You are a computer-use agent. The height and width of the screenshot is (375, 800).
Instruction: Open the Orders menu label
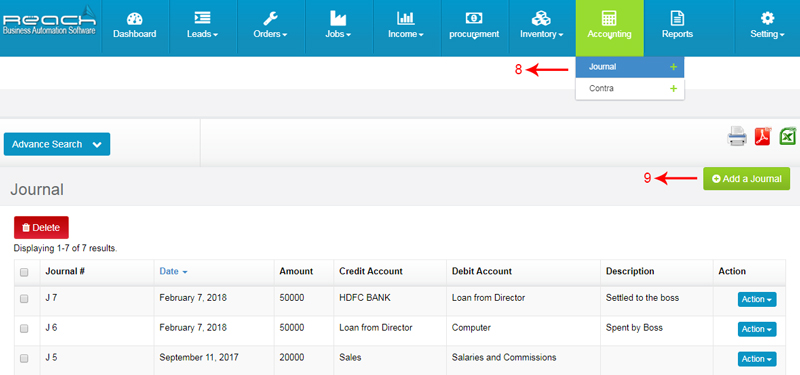270,34
